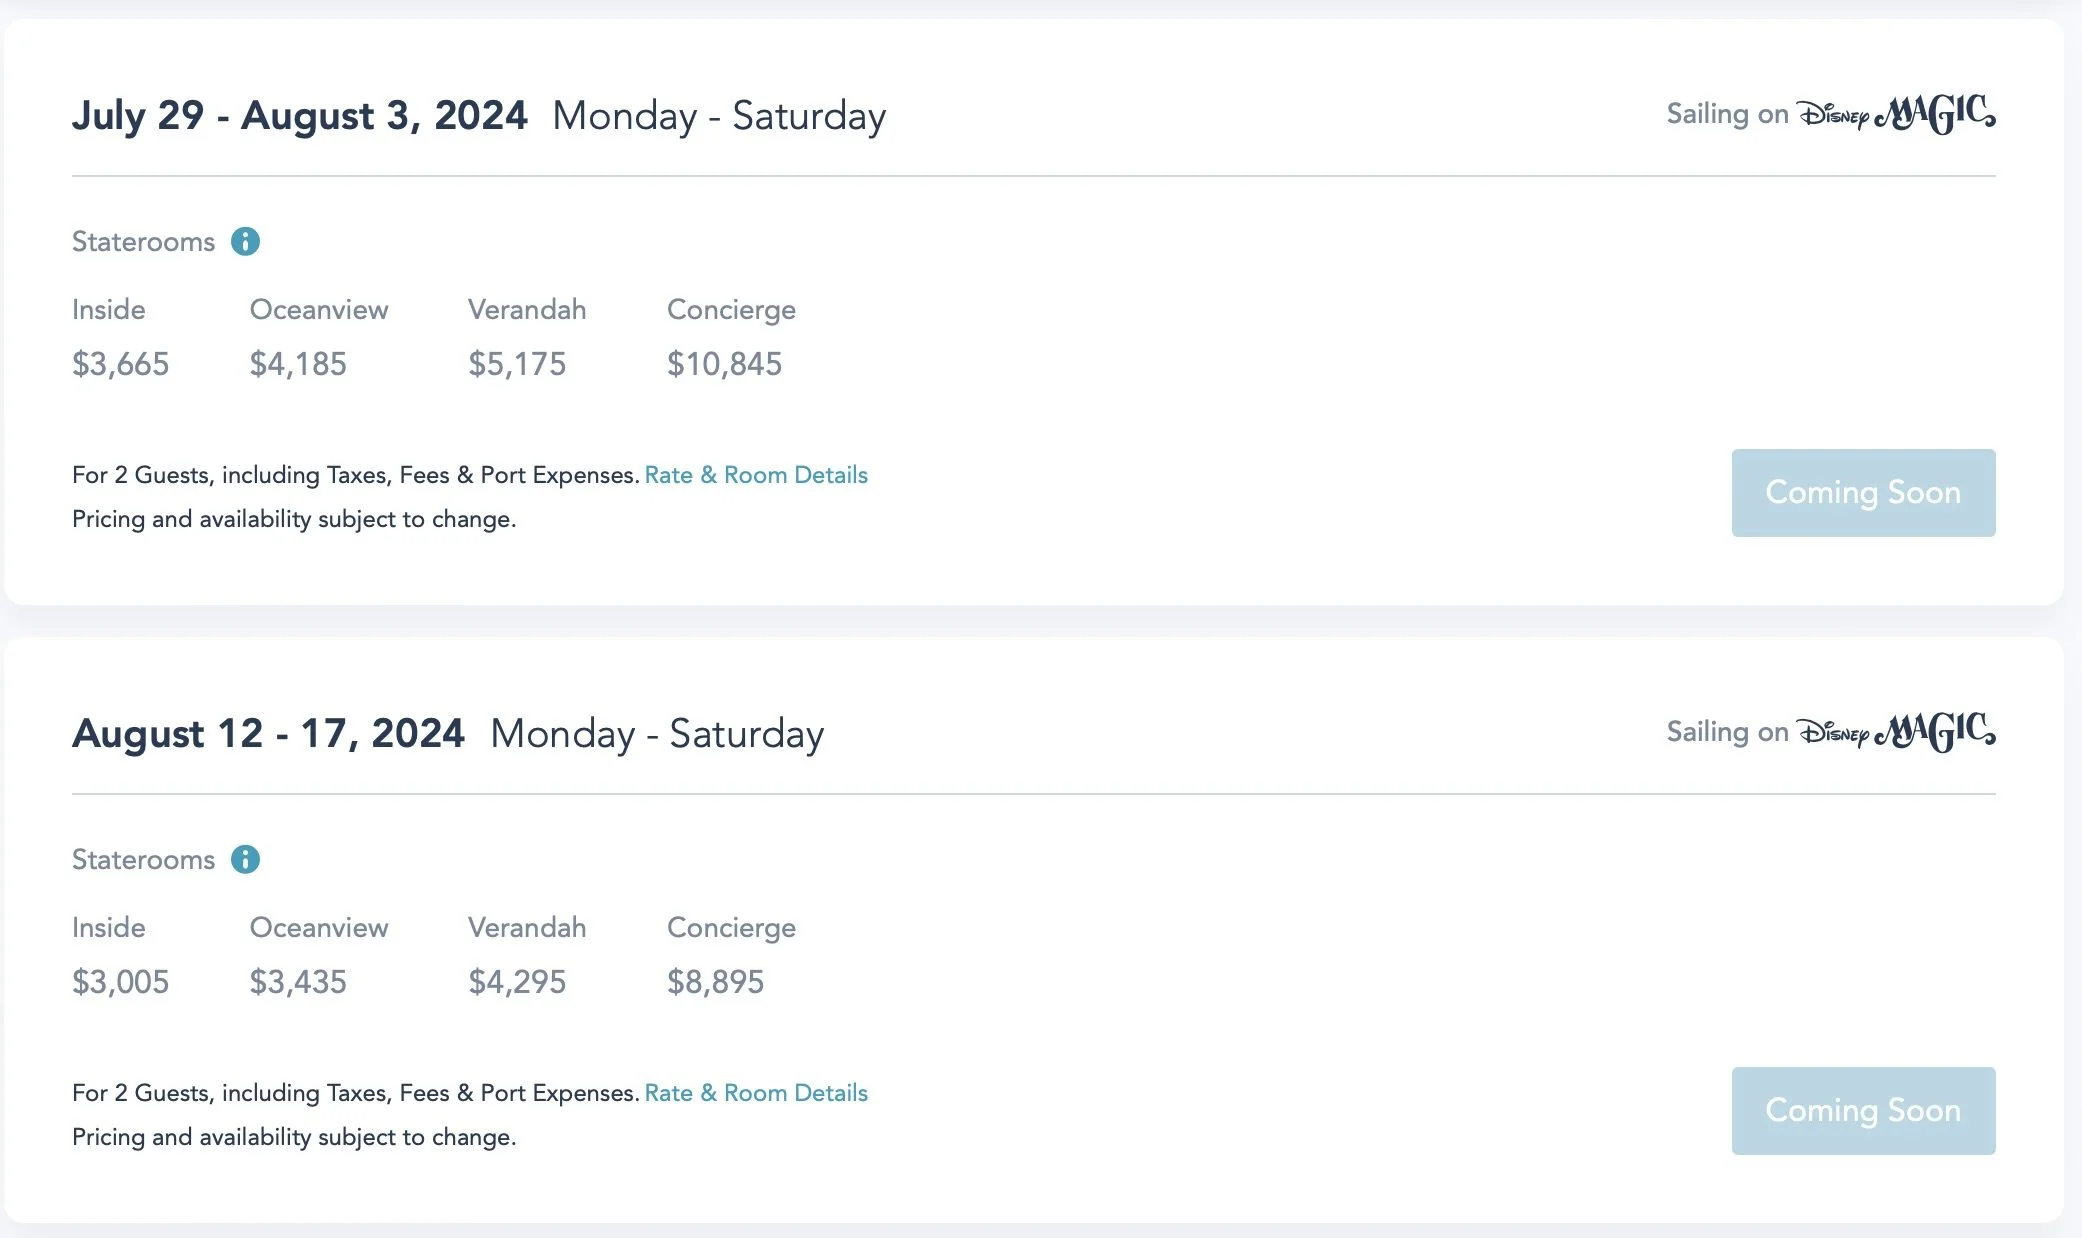Click the Staterooms info icon for July 29 sailing

[245, 241]
